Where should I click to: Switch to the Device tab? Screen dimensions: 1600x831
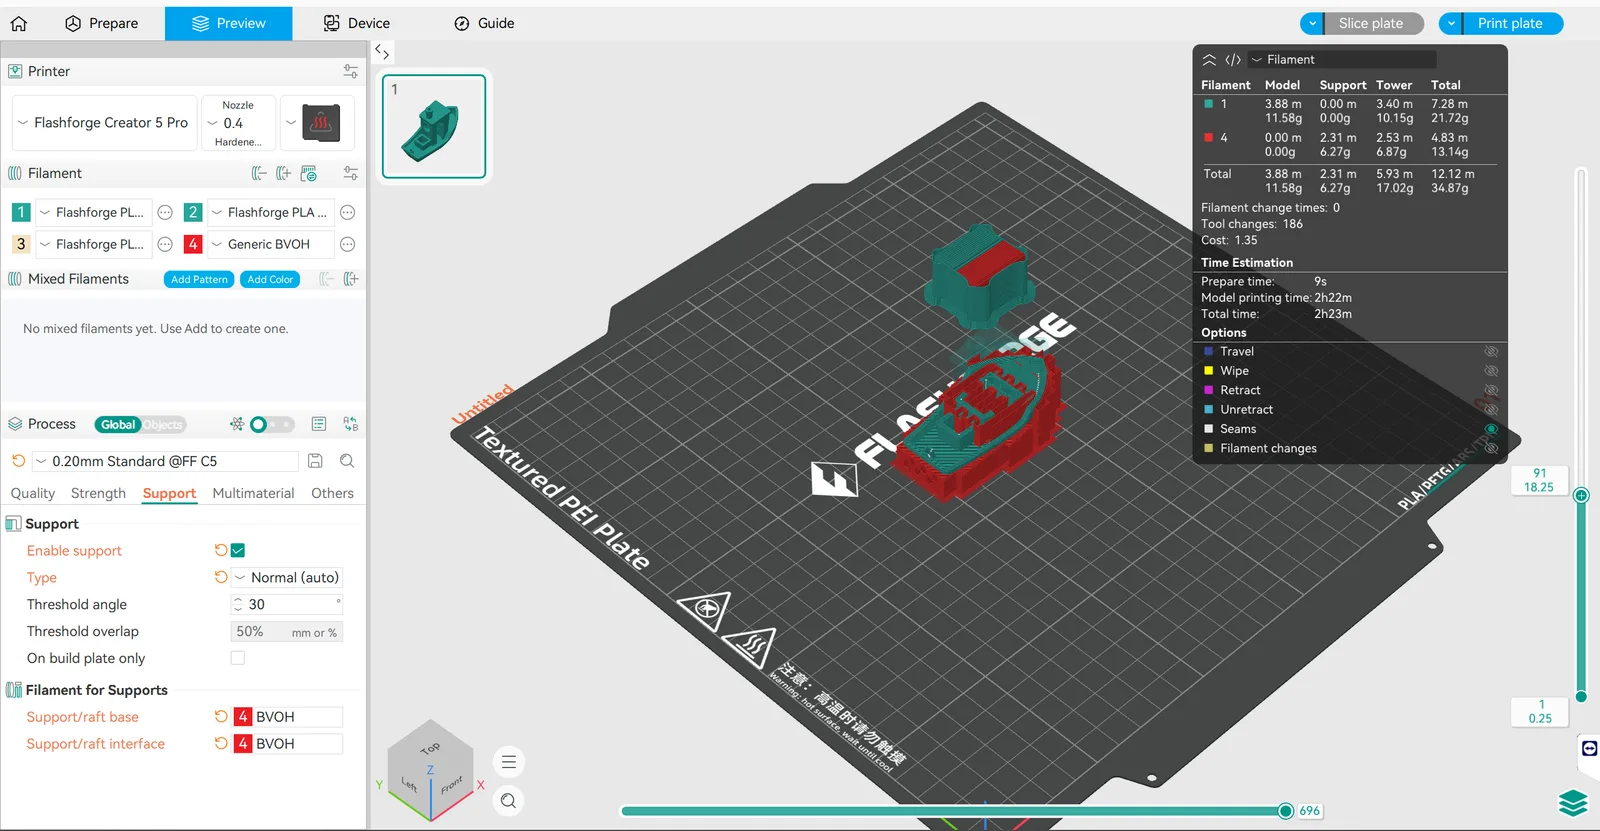[x=357, y=23]
